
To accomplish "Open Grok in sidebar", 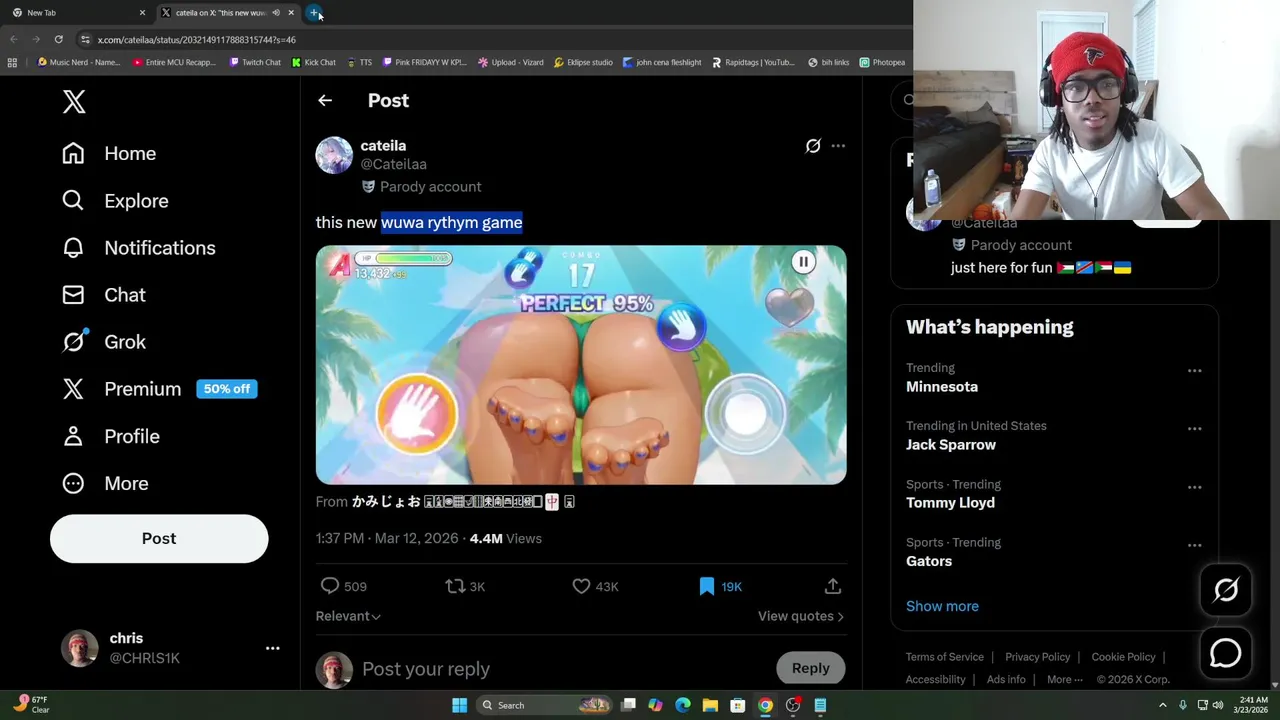I will 103,342.
